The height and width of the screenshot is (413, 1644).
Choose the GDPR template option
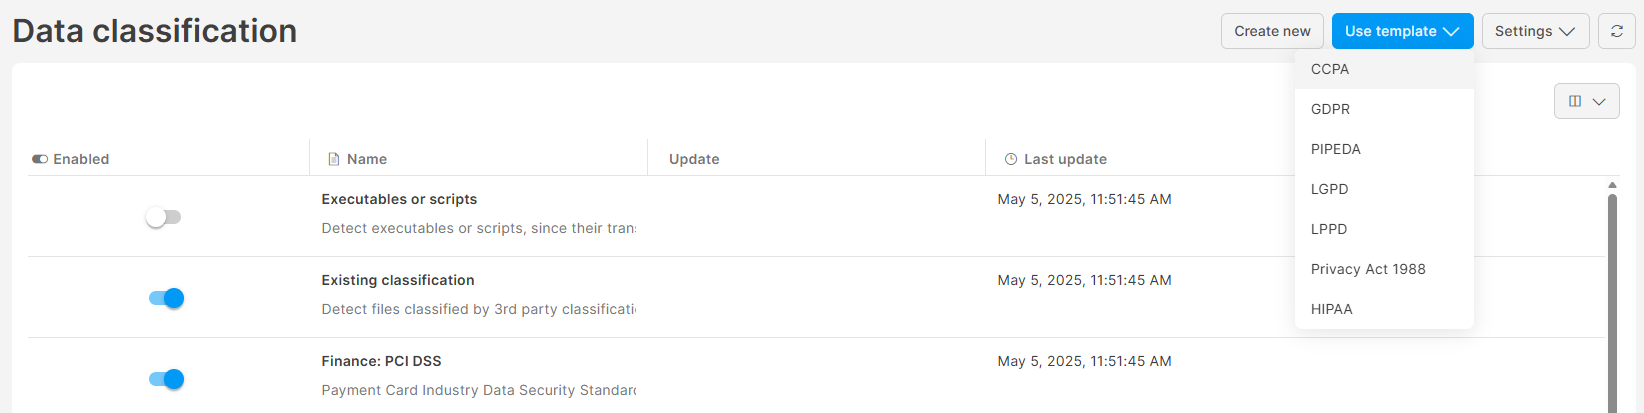pos(1330,109)
